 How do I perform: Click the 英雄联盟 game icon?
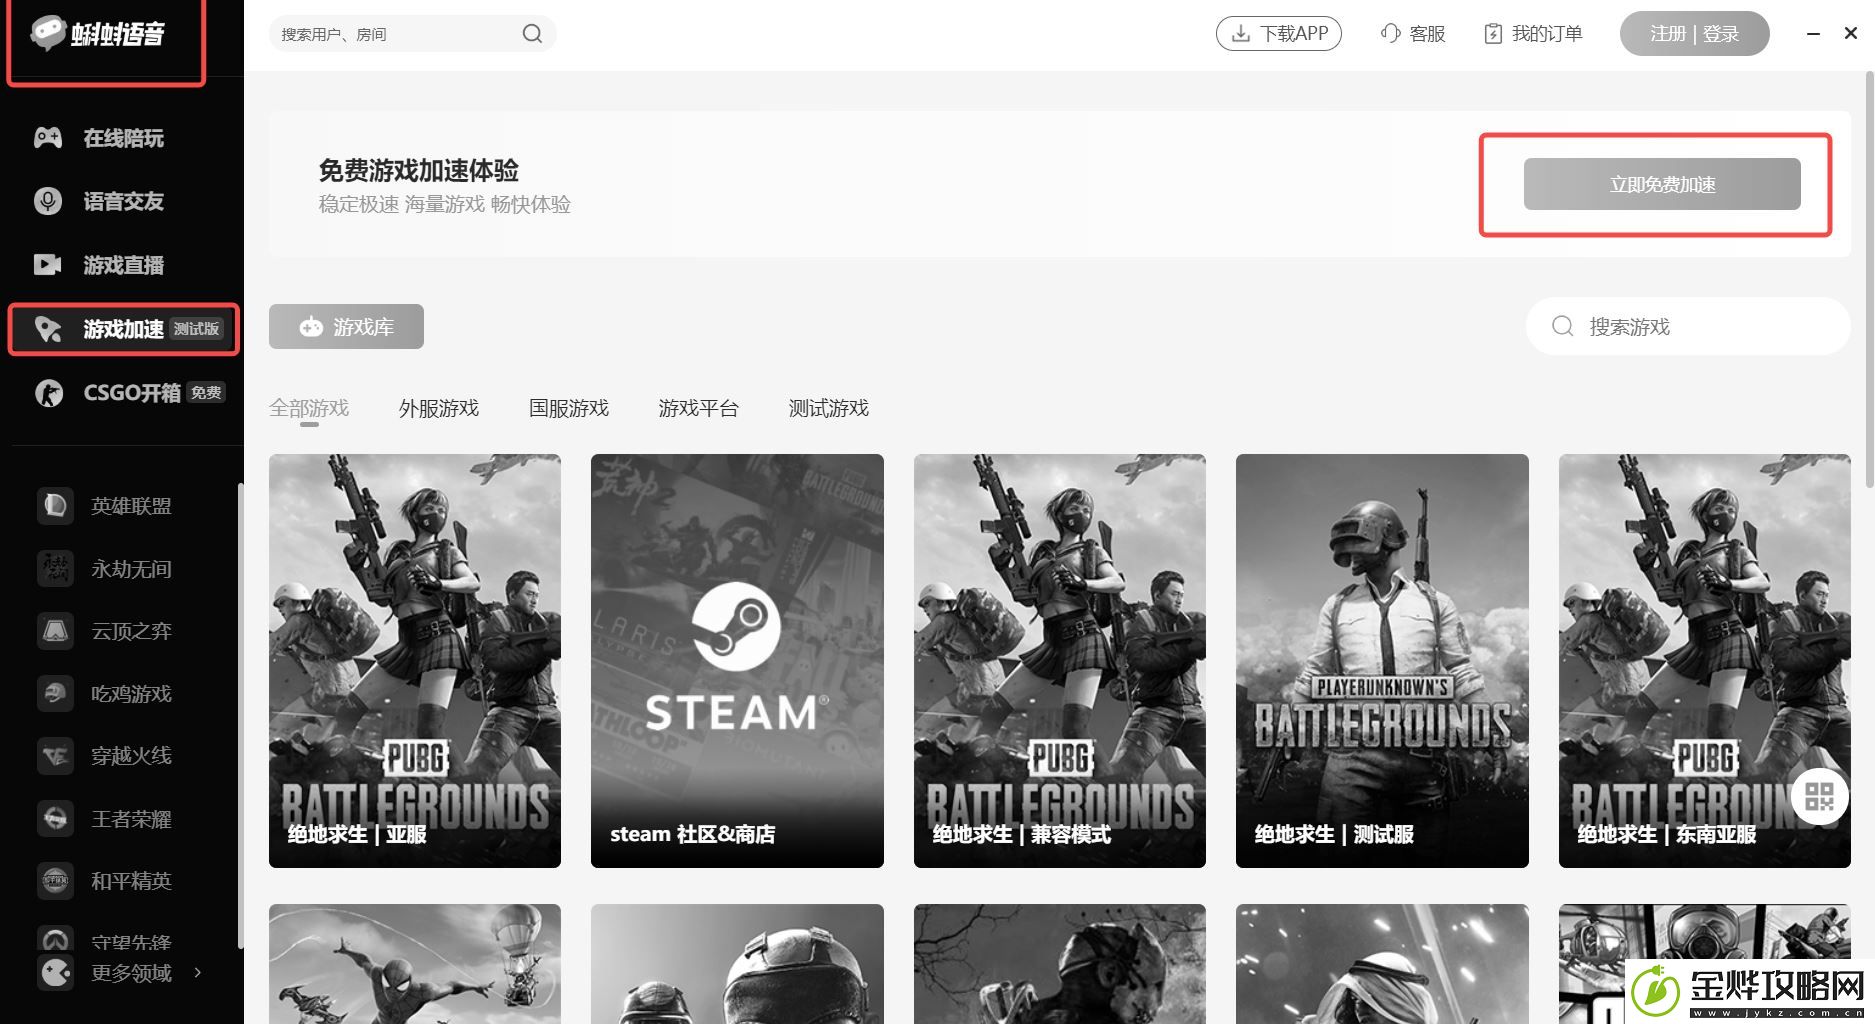[x=55, y=506]
